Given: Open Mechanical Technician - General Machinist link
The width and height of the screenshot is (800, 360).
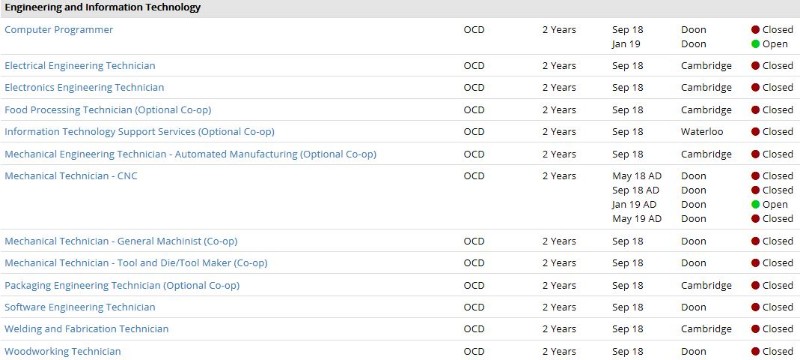Looking at the screenshot, I should (121, 241).
